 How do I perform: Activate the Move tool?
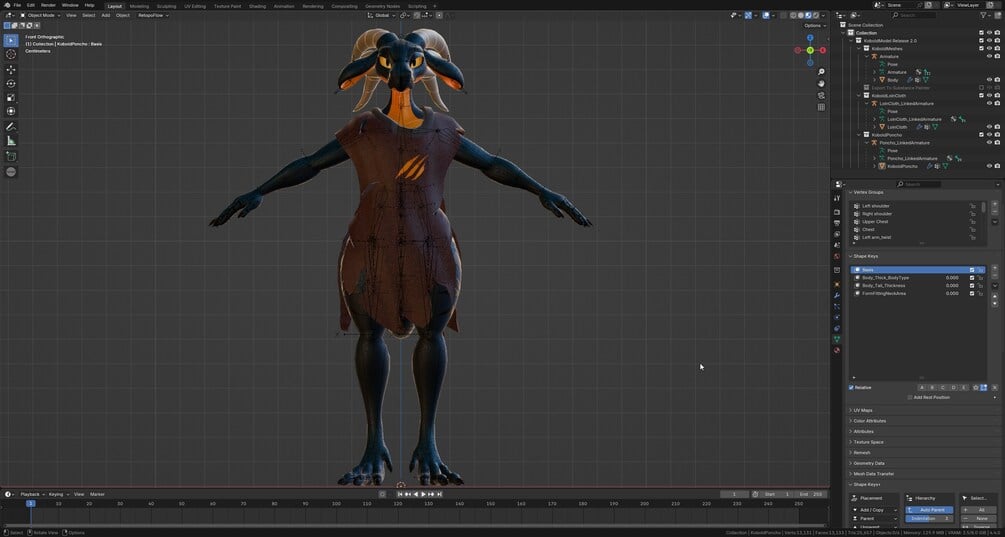[x=11, y=69]
